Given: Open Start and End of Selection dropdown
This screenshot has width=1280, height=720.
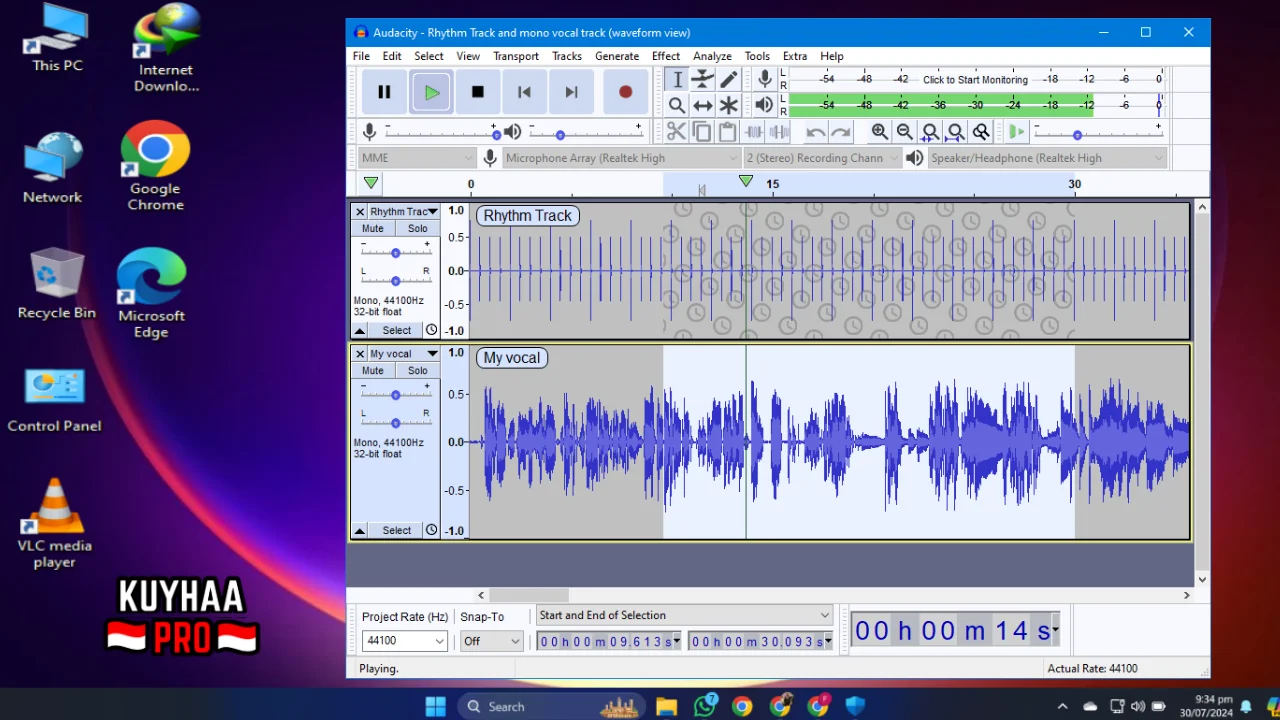Looking at the screenshot, I should point(684,615).
